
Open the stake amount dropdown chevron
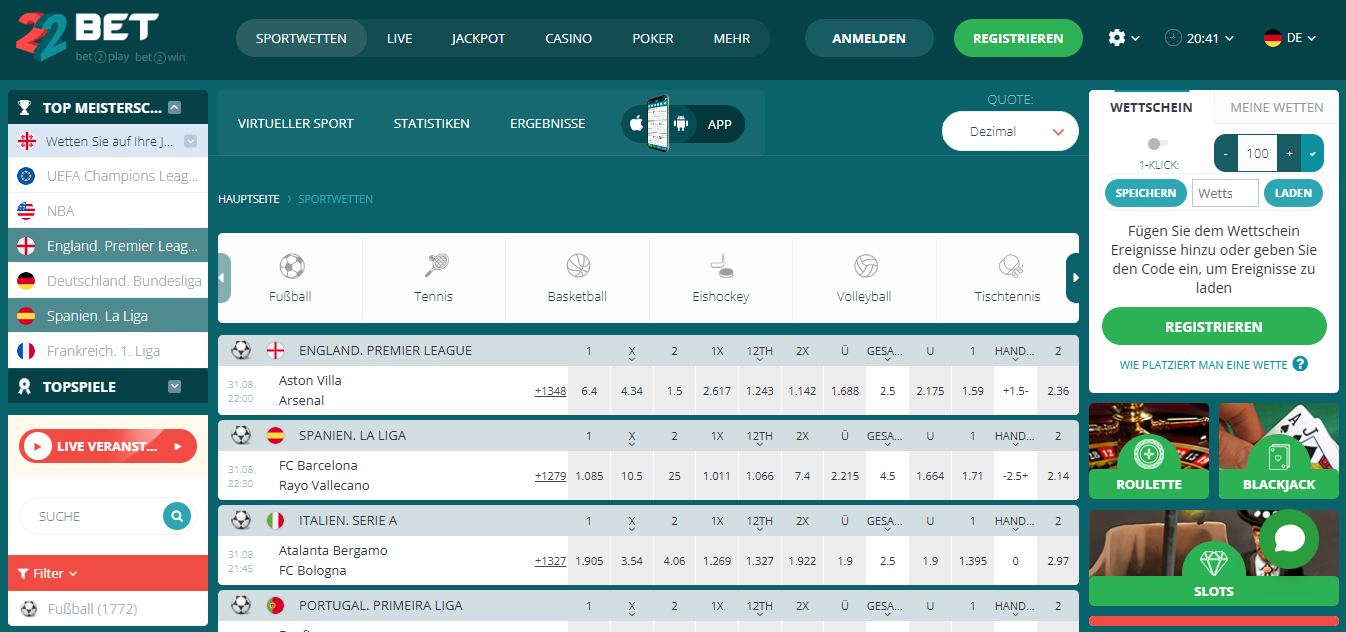click(x=1313, y=153)
